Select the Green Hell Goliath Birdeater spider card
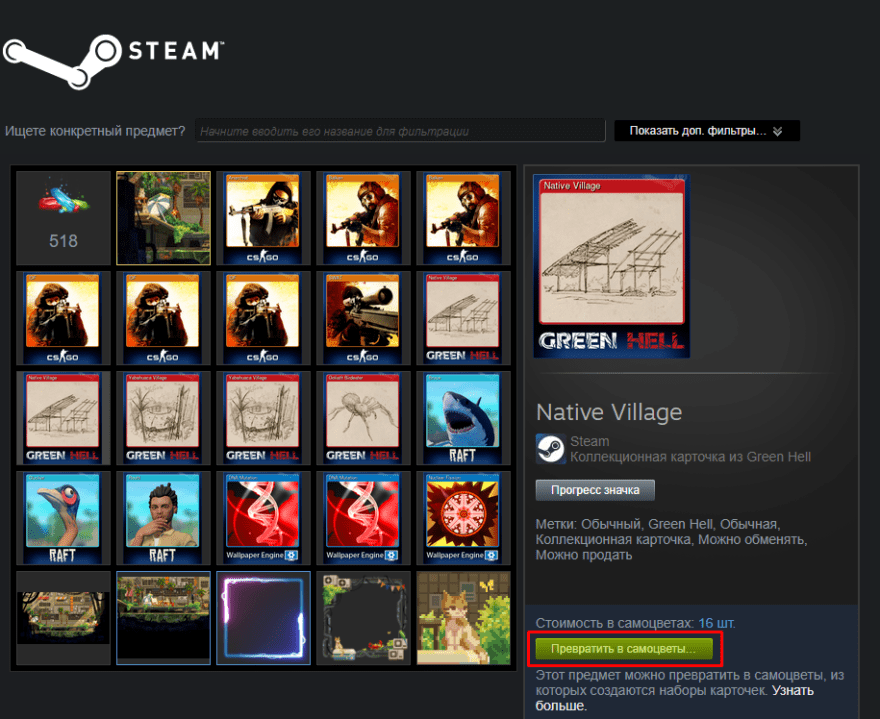This screenshot has width=880, height=719. point(363,418)
